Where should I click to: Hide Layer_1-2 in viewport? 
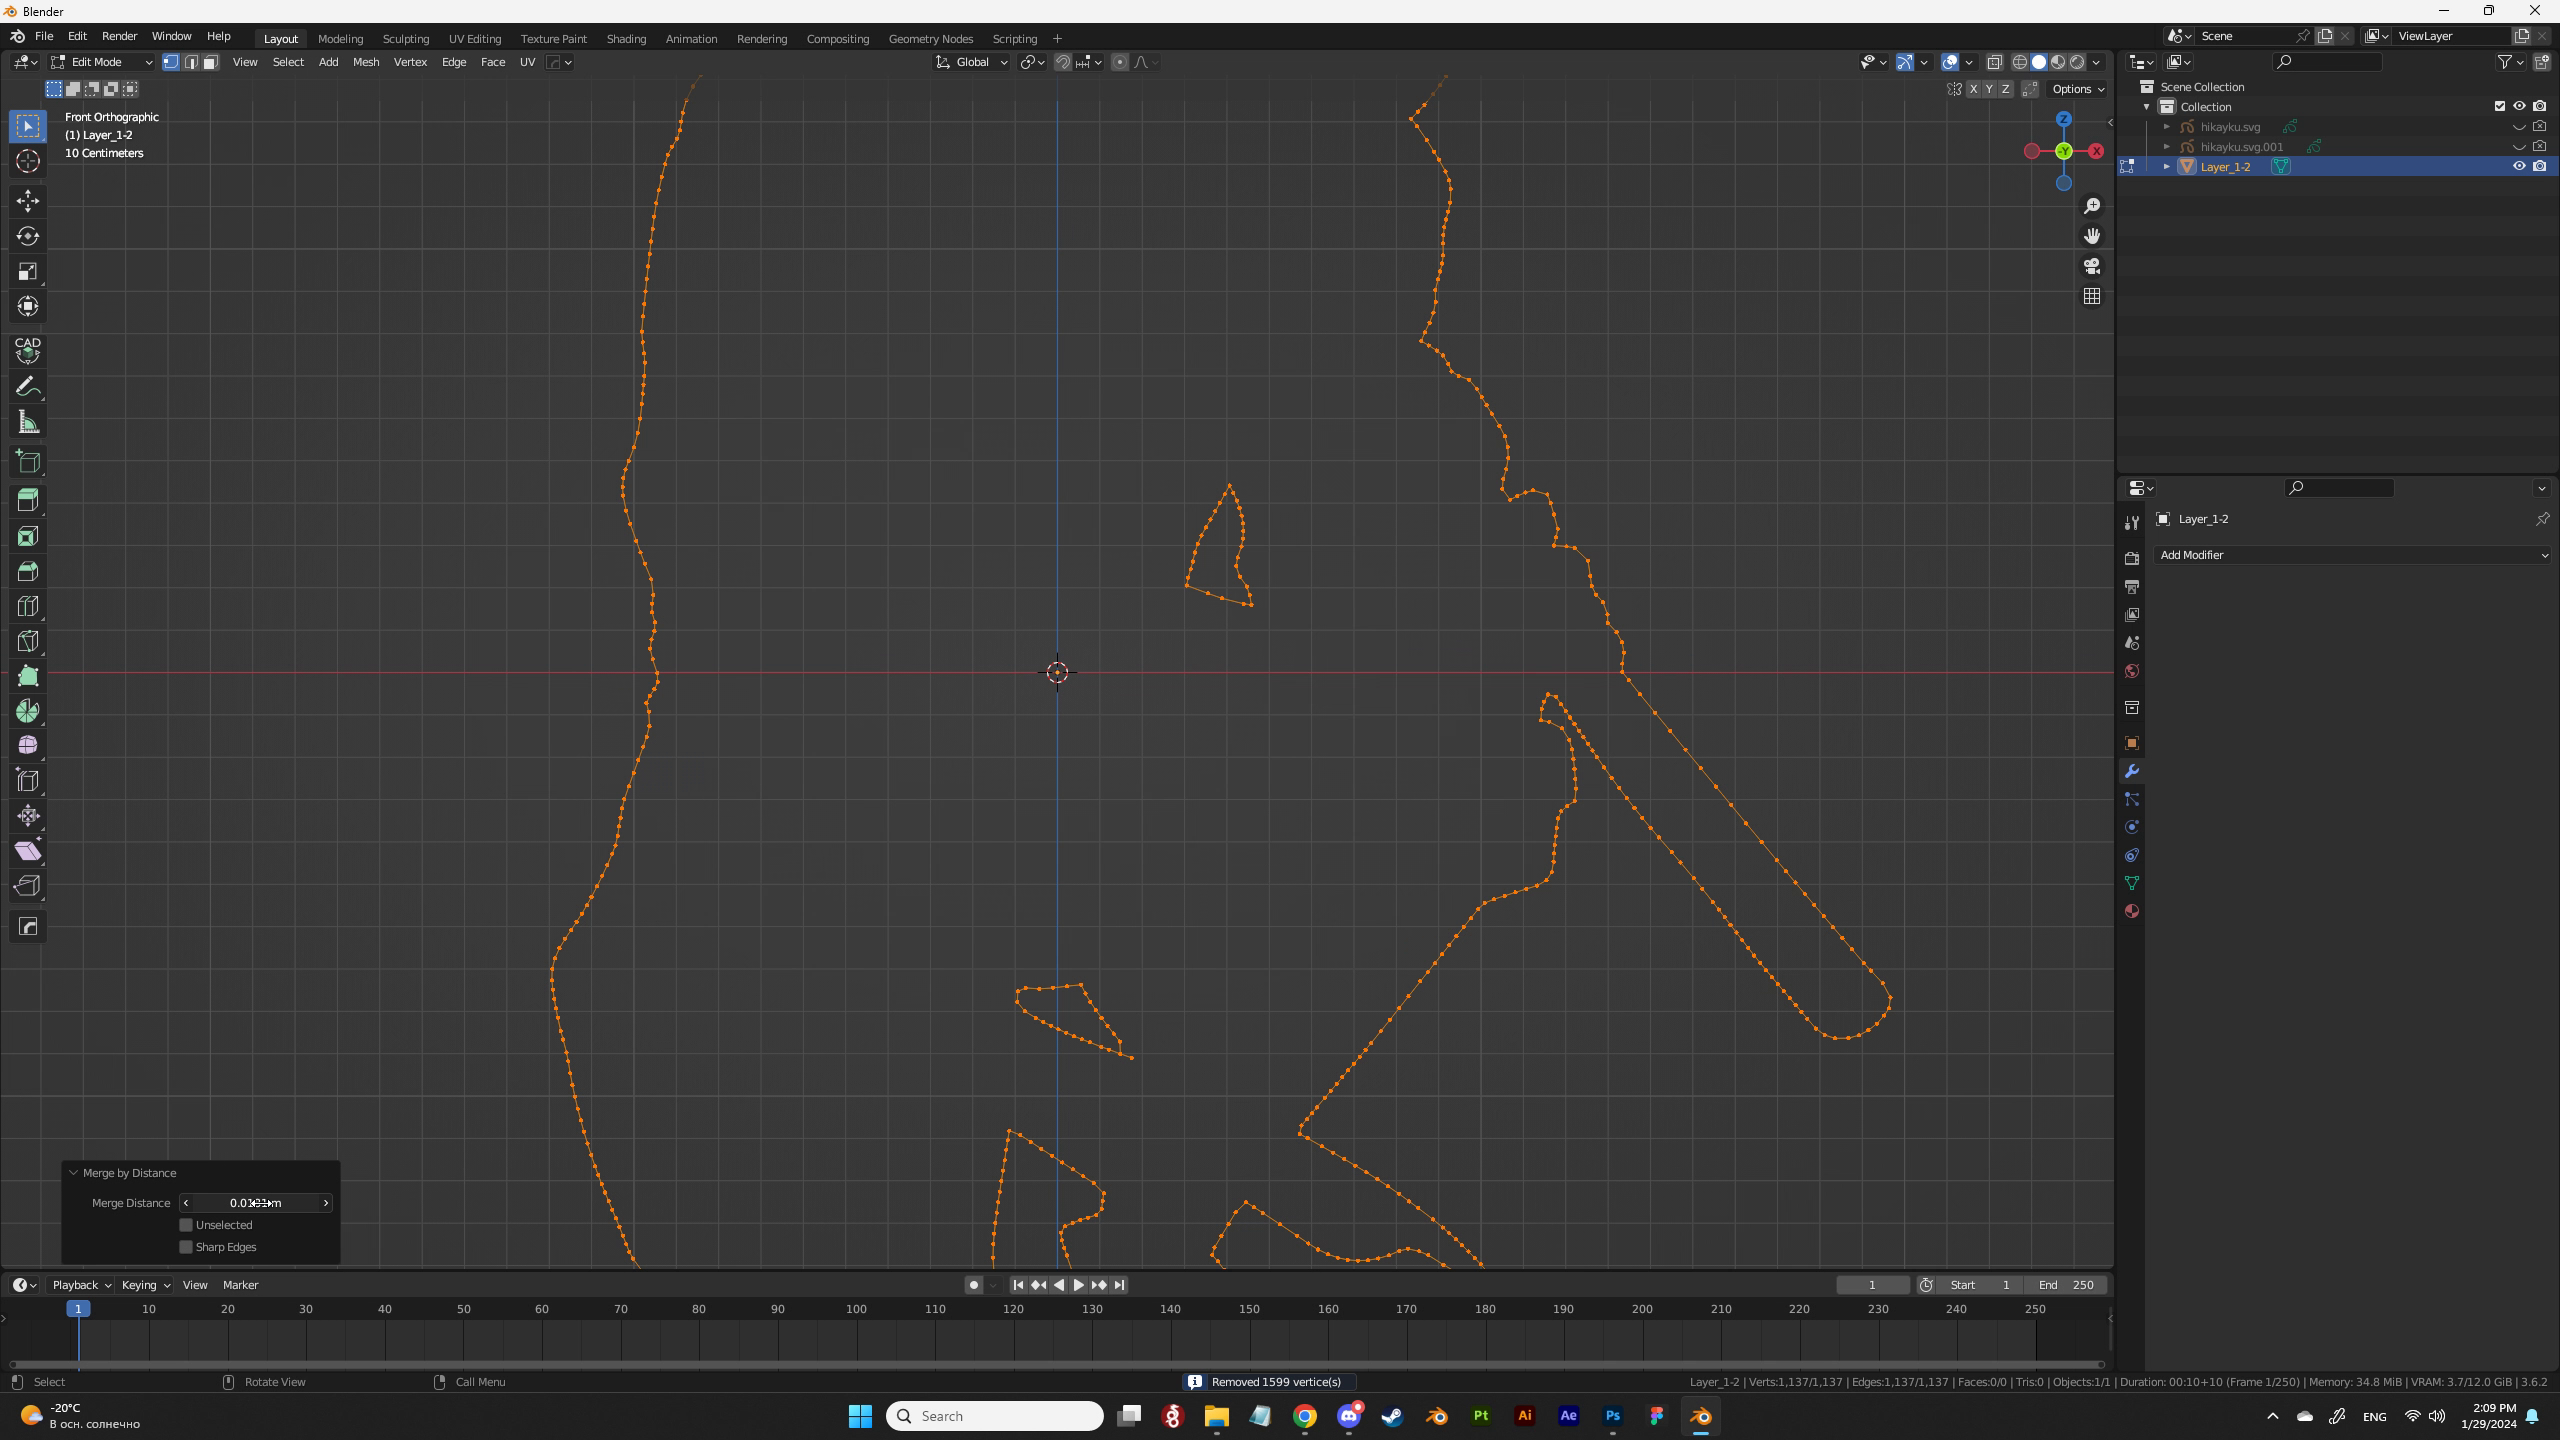click(2519, 166)
